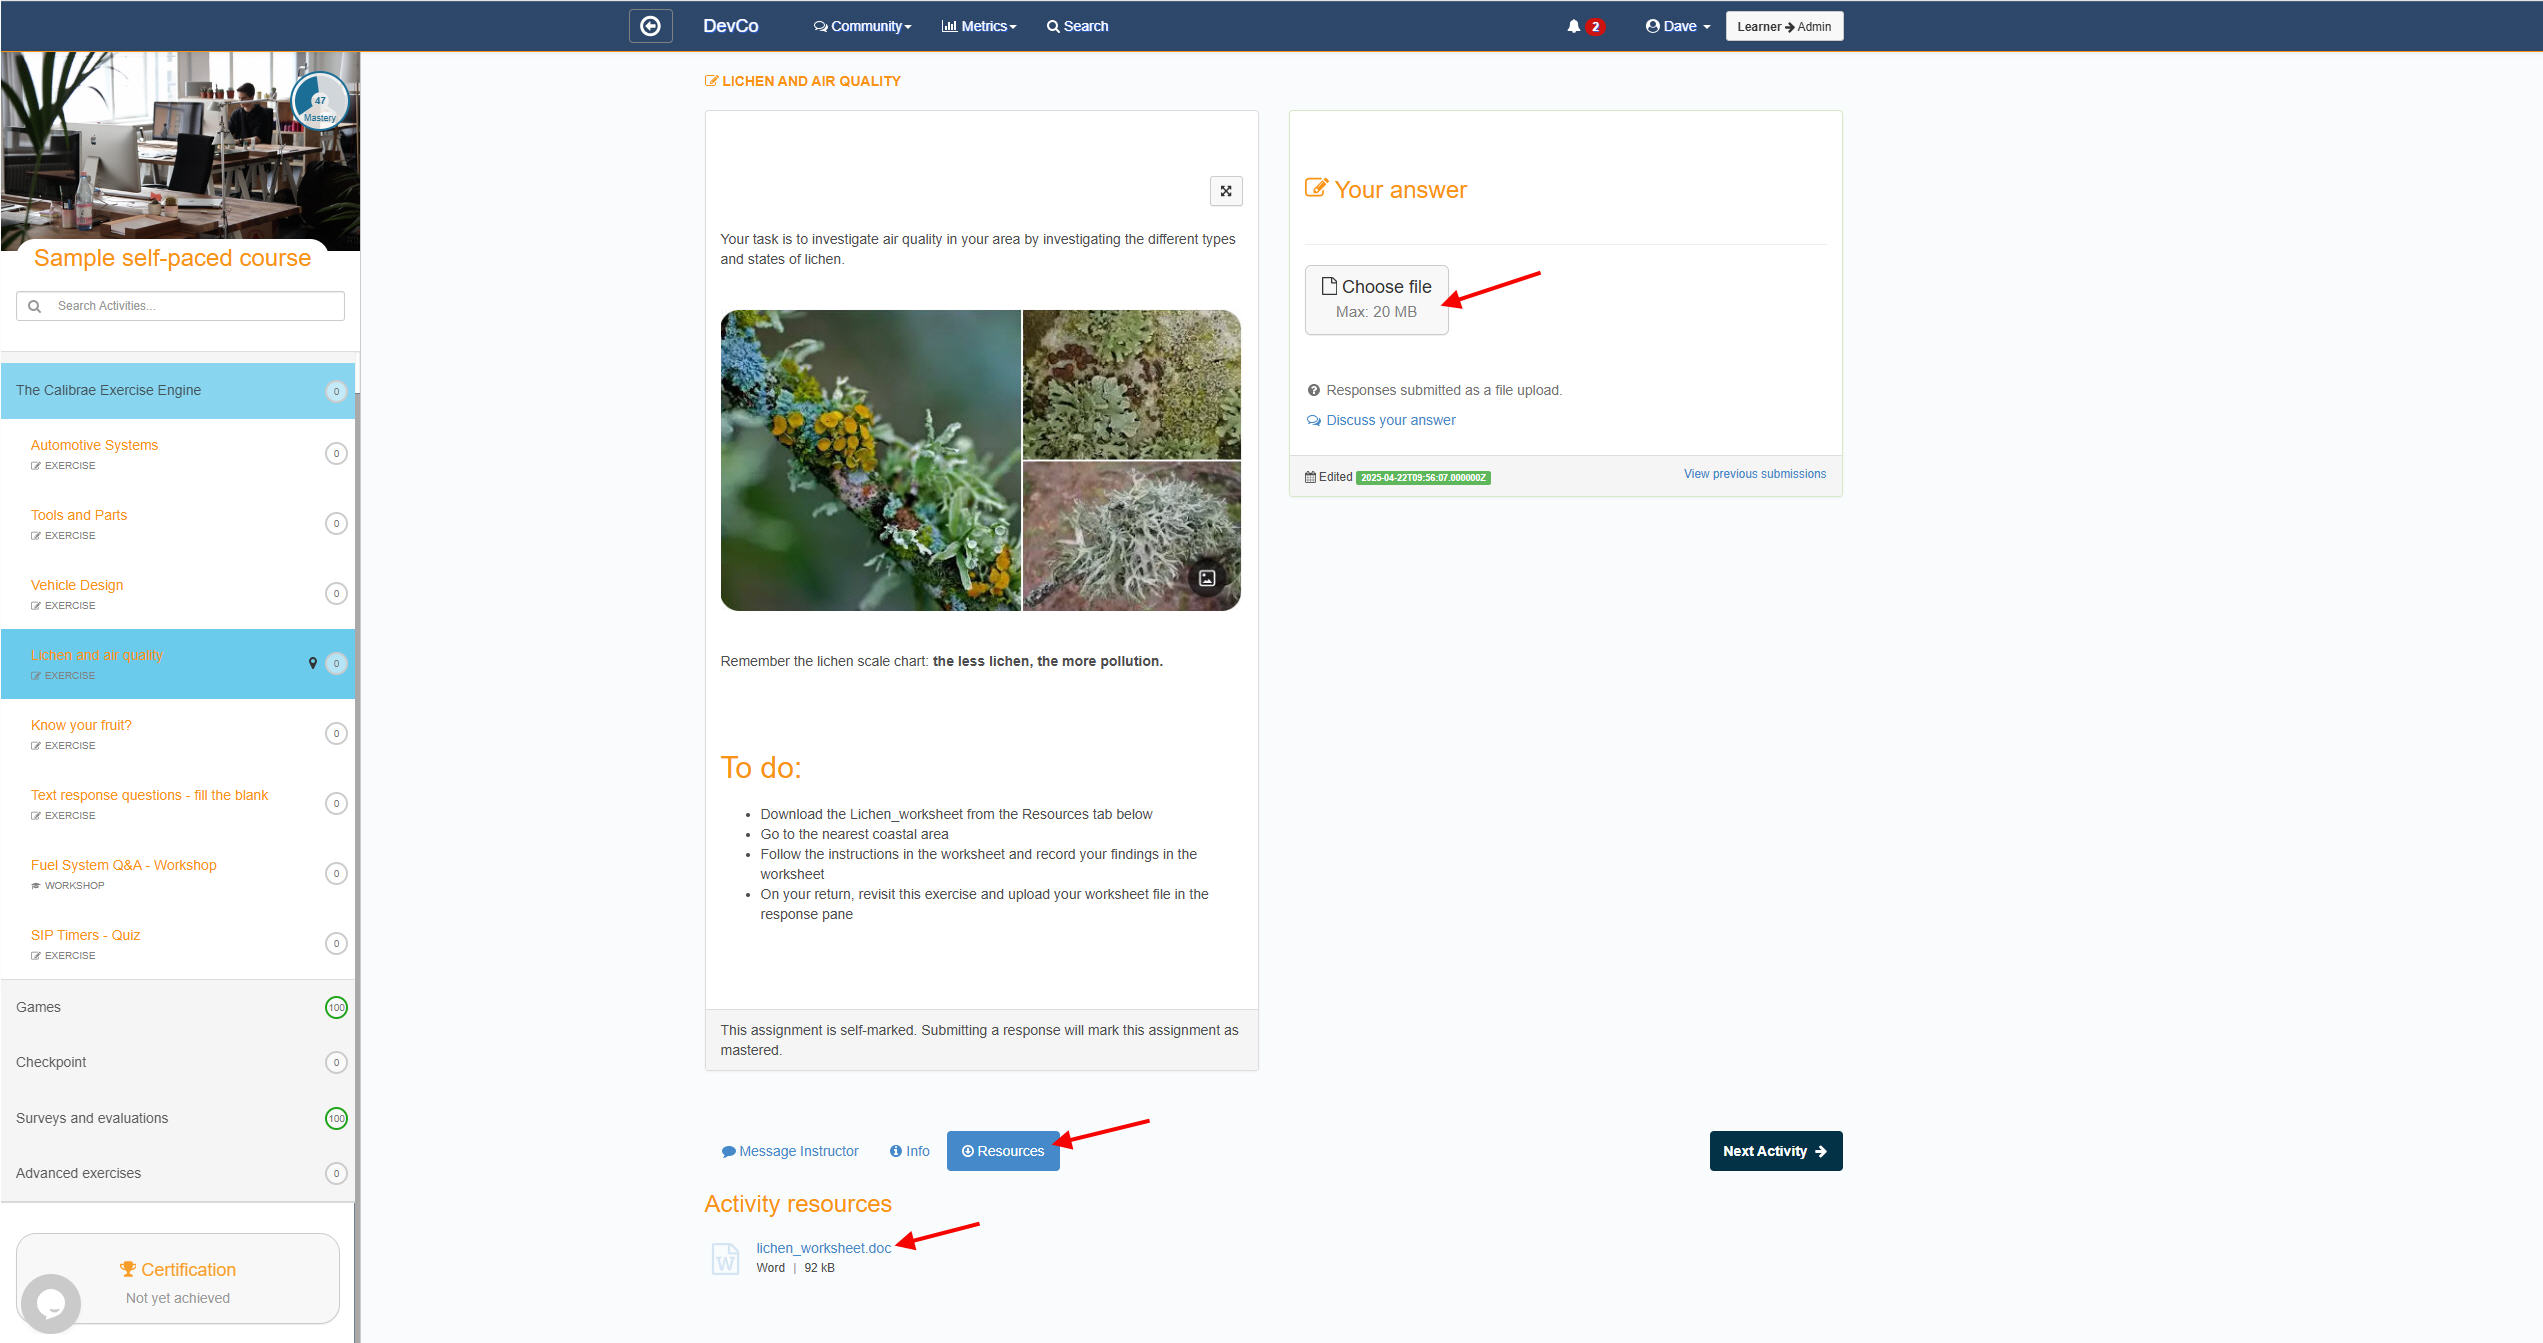Click the score circle for Automotive Systems
This screenshot has height=1343, width=2543.
click(x=336, y=454)
